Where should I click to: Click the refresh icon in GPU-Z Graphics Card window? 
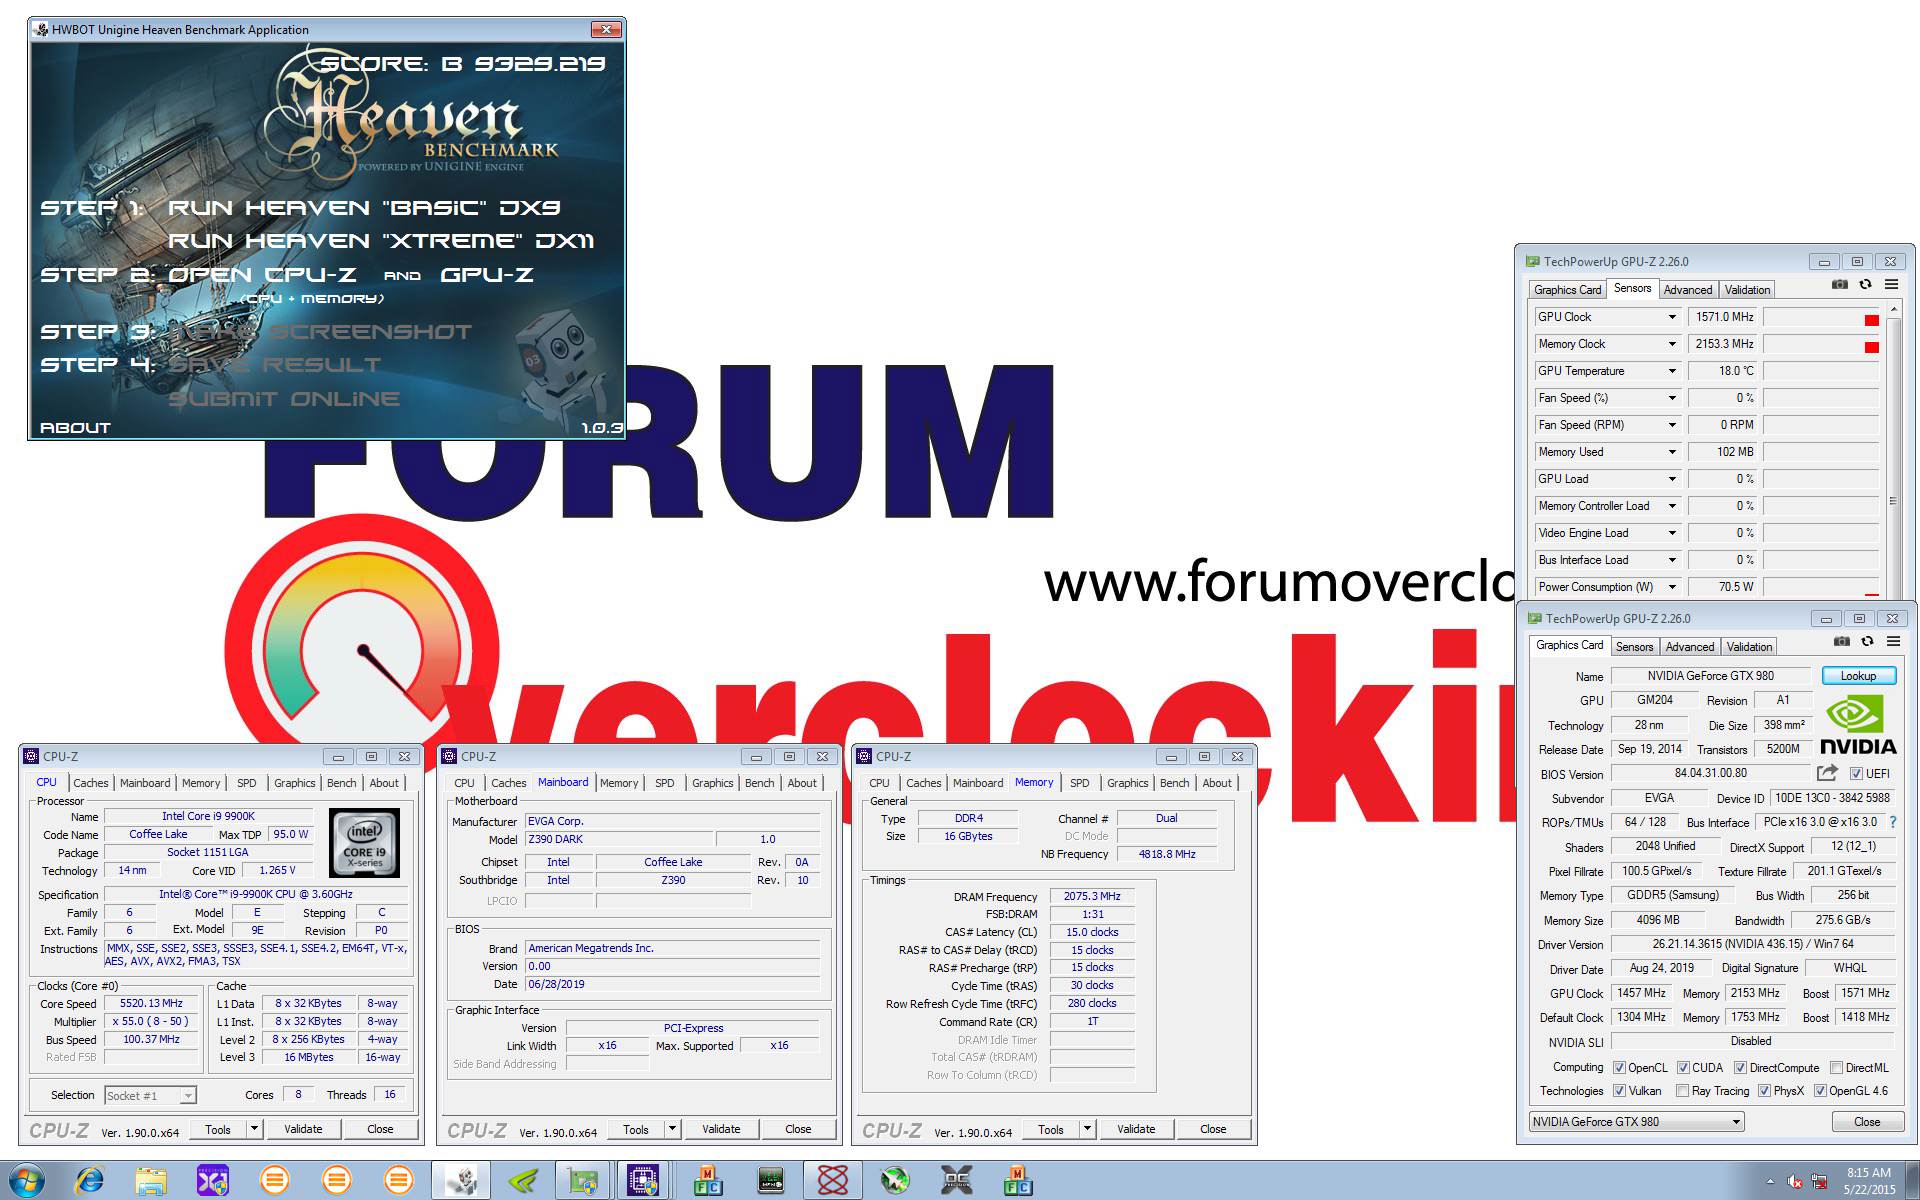pos(1867,642)
